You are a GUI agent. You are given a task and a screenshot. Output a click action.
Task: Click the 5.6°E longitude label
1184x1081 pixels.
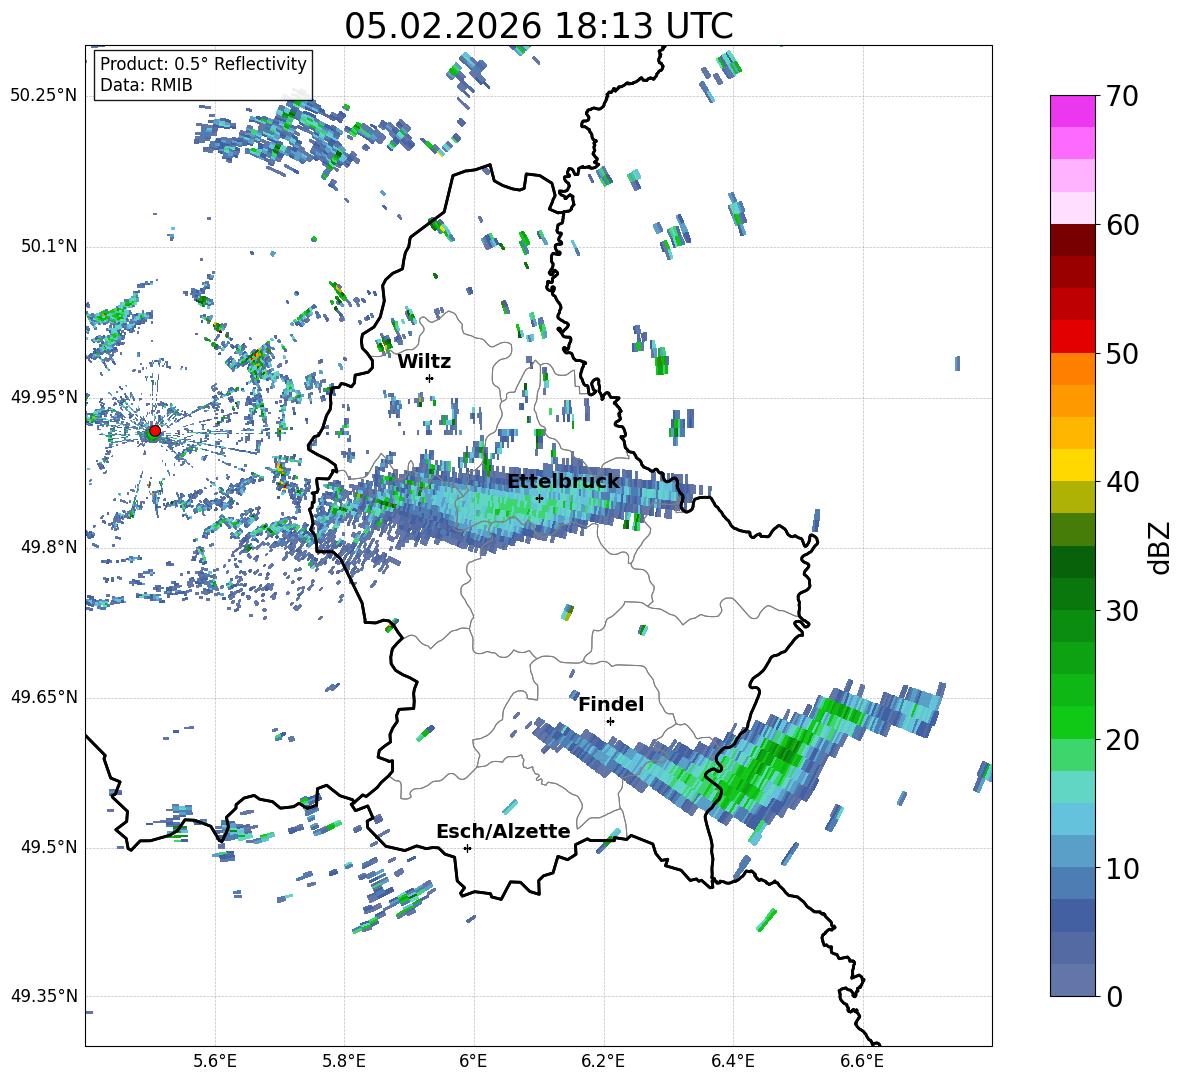point(215,1061)
